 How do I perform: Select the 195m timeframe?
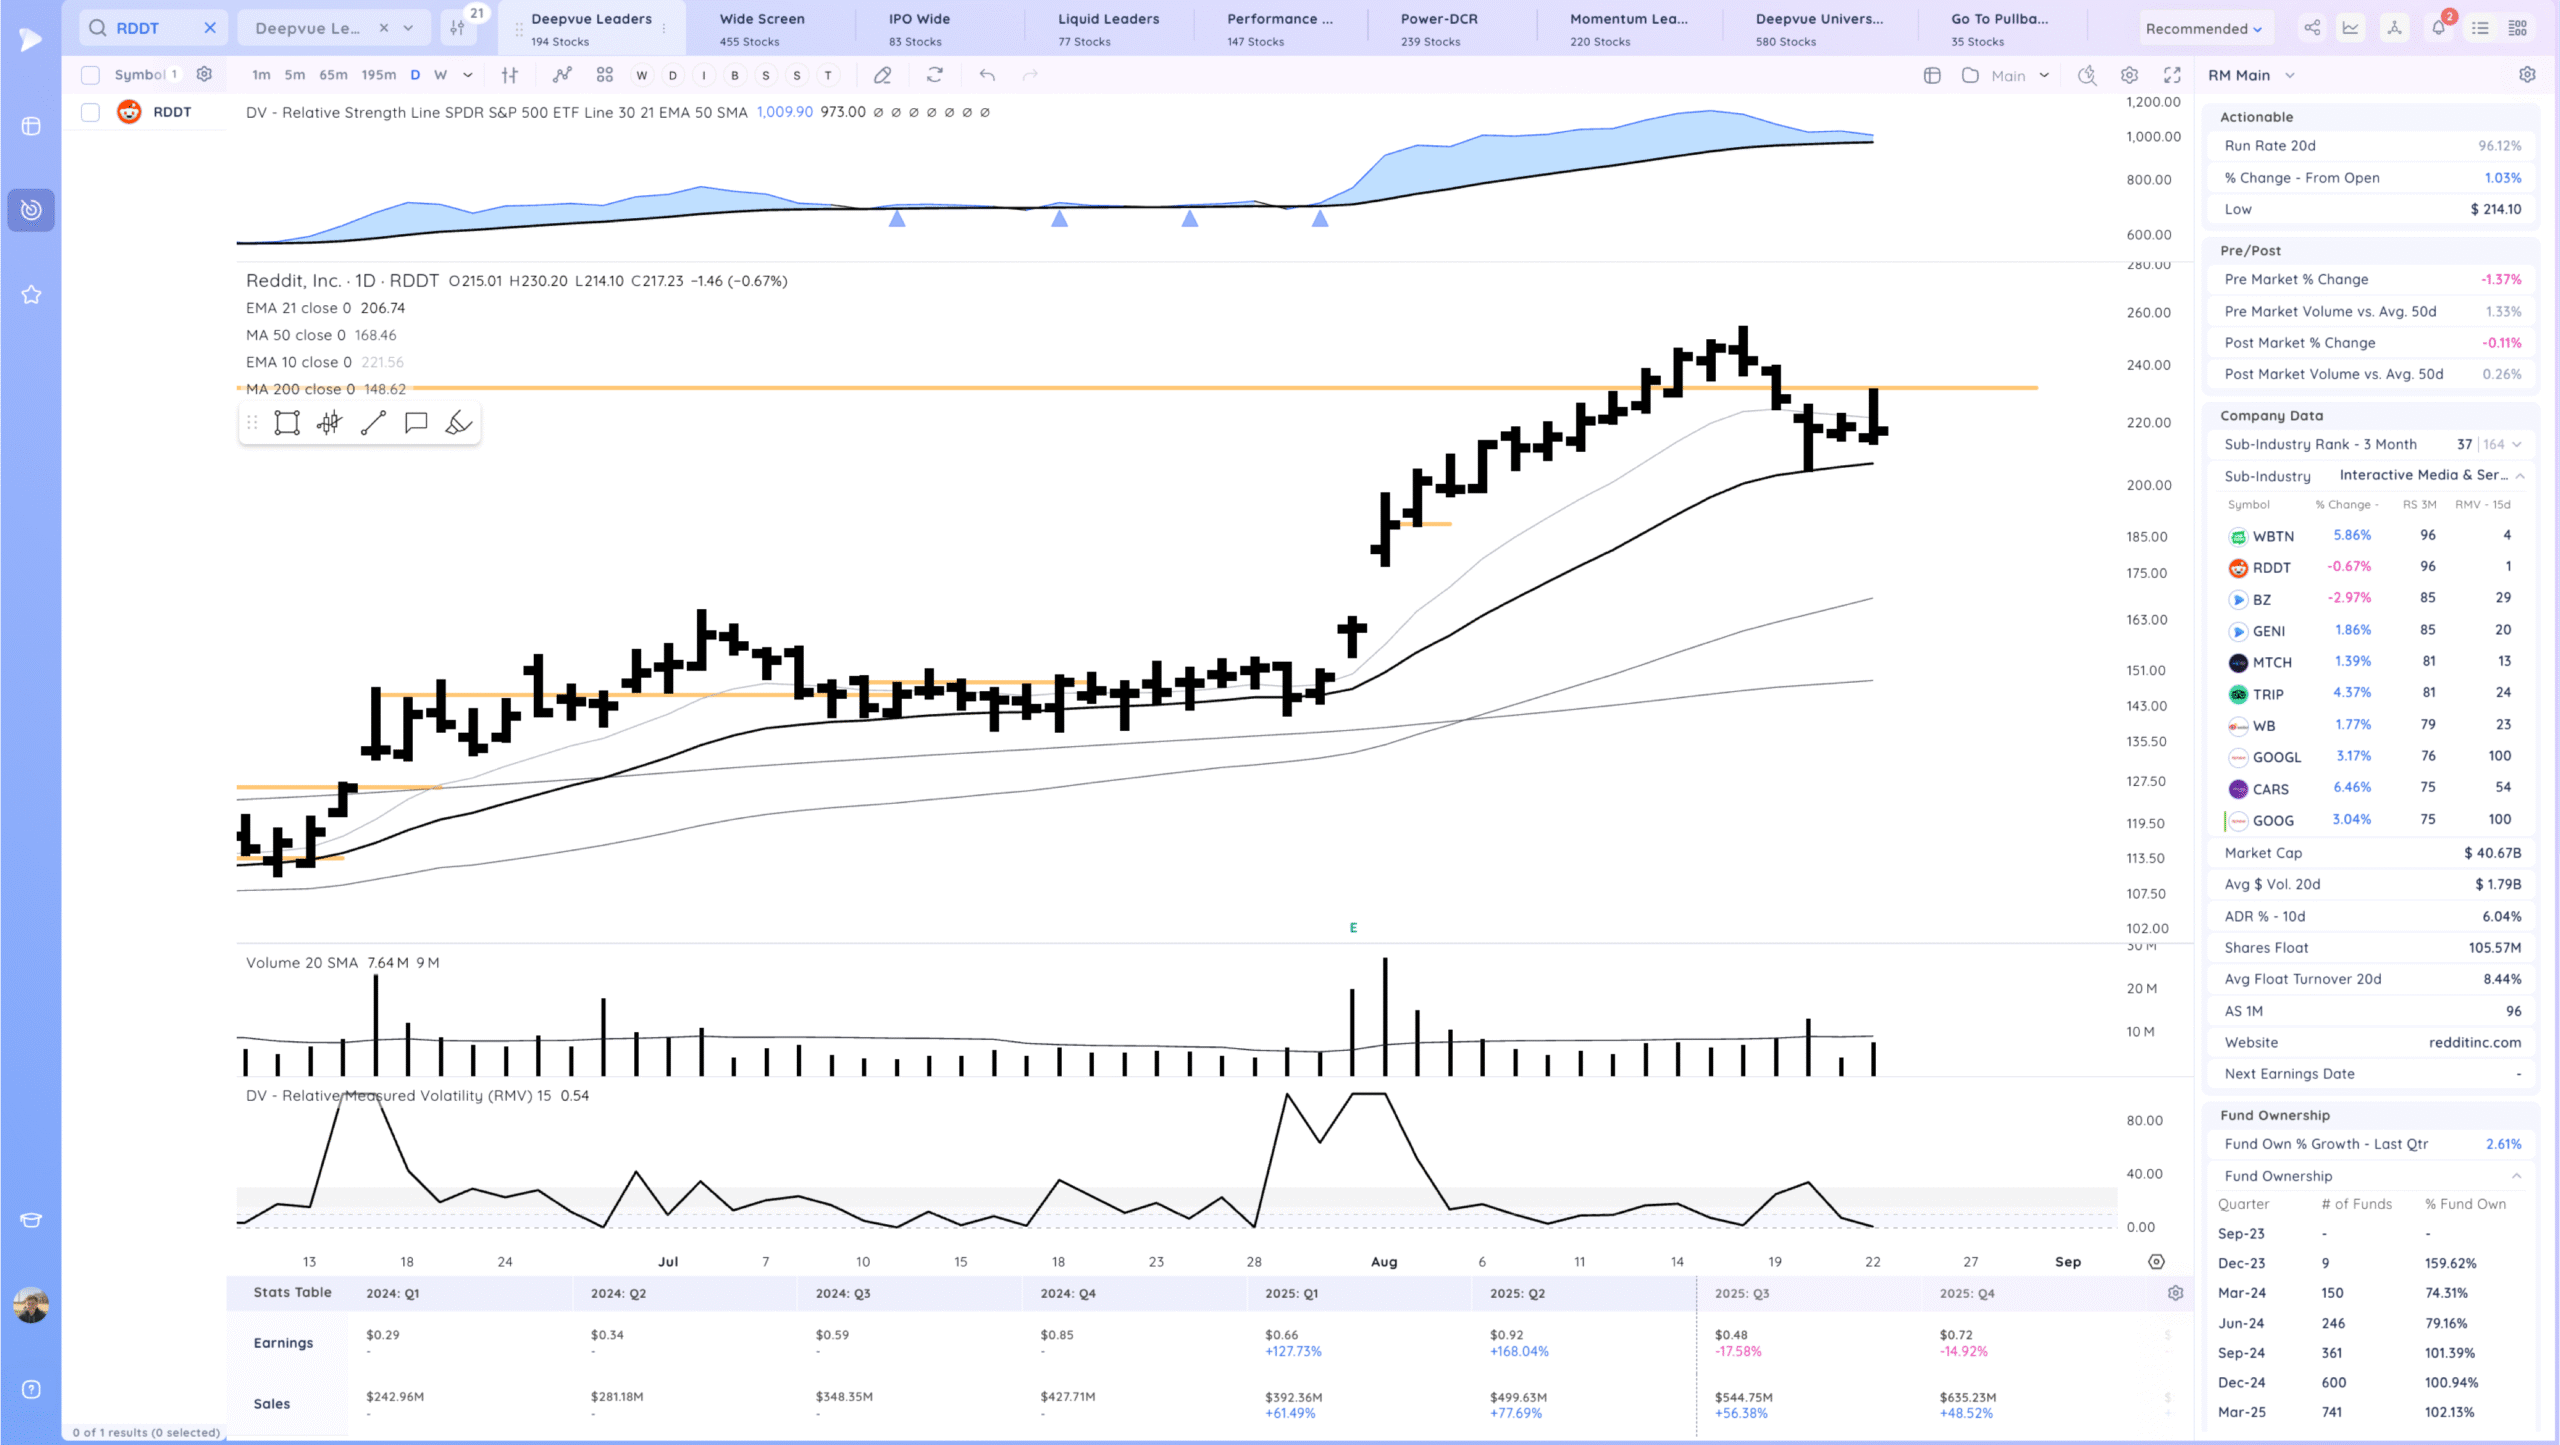378,75
